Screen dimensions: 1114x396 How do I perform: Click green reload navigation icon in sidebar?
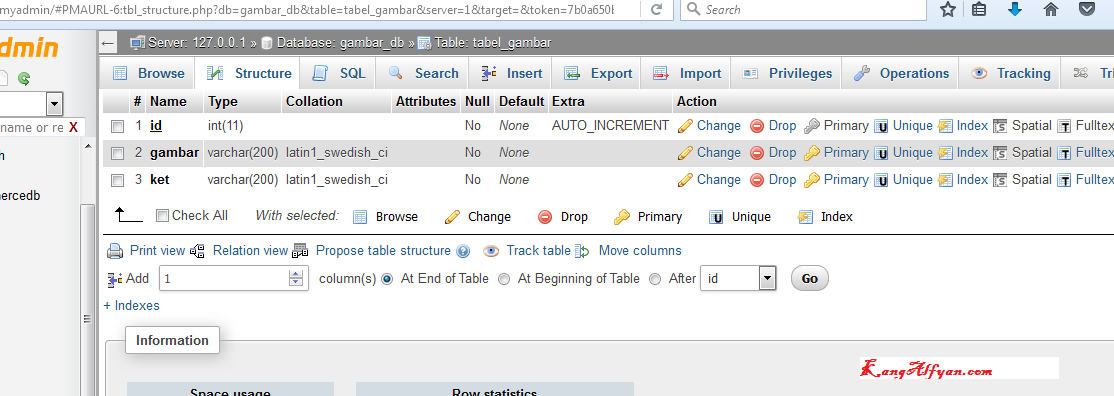pos(24,78)
